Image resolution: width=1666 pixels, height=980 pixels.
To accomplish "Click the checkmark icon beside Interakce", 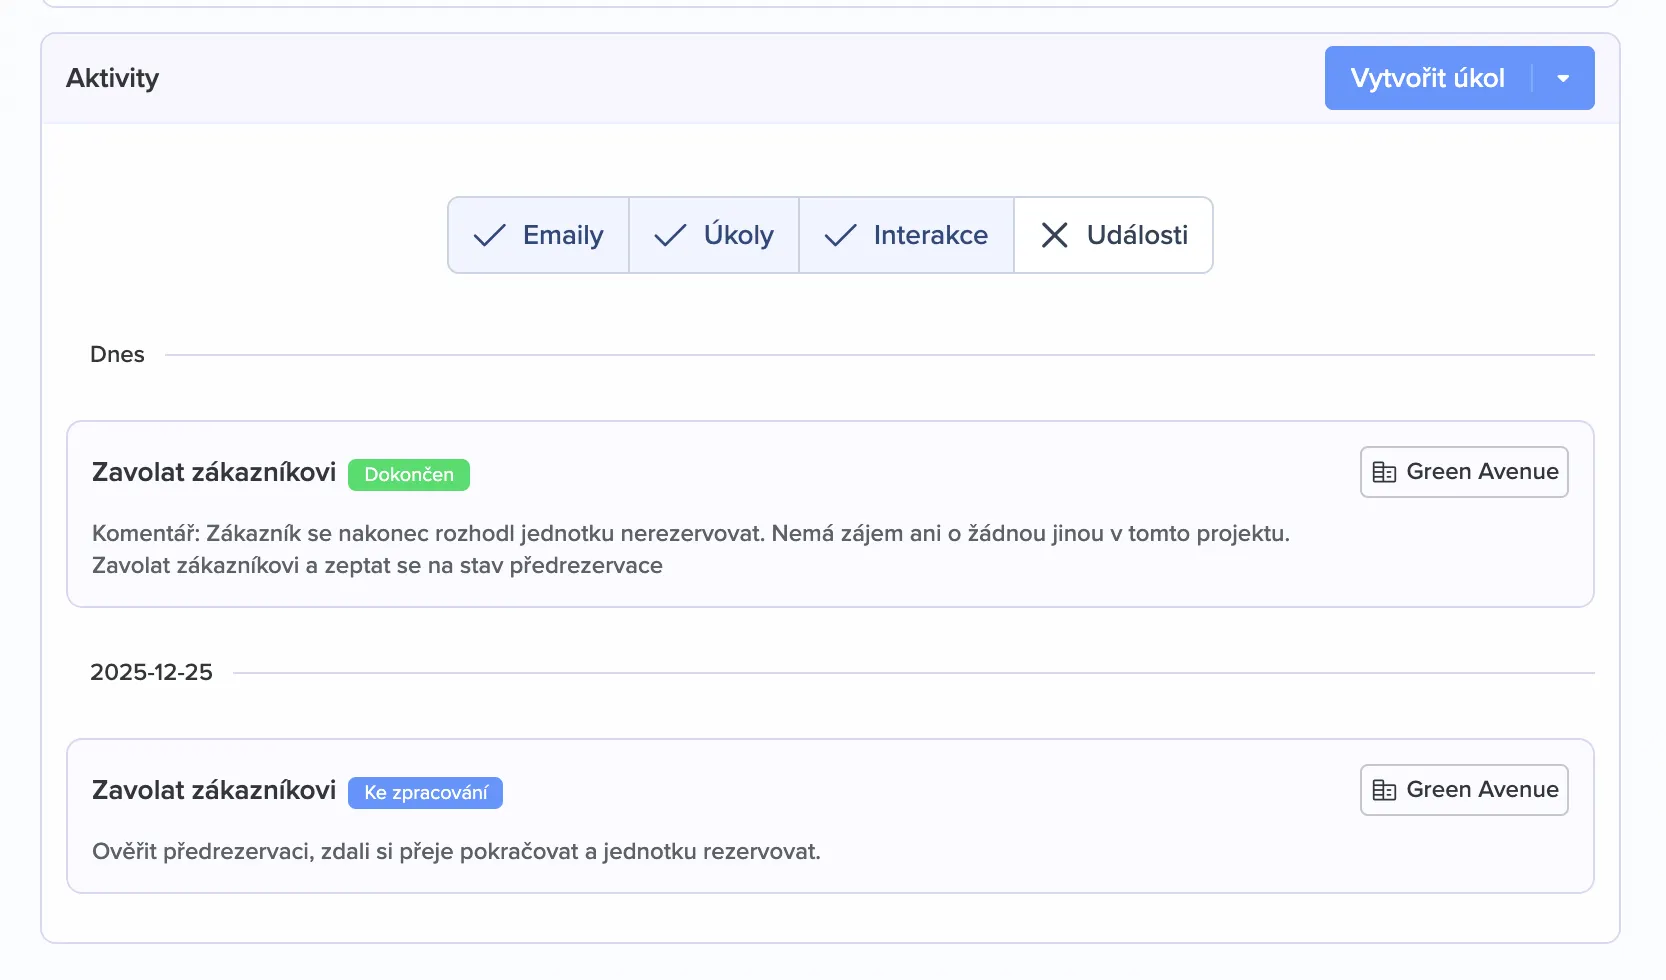I will pos(840,235).
